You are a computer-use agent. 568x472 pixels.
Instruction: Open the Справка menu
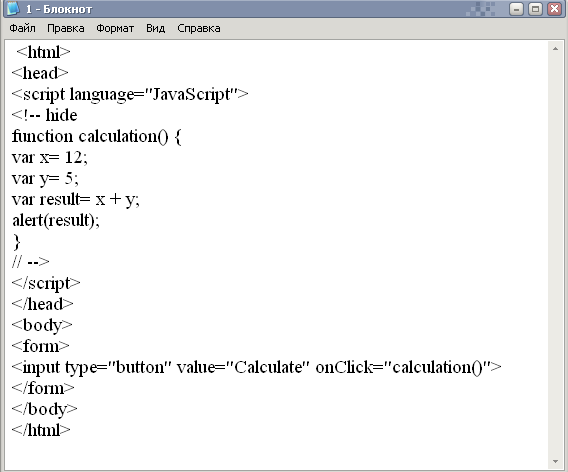pyautogui.click(x=199, y=28)
